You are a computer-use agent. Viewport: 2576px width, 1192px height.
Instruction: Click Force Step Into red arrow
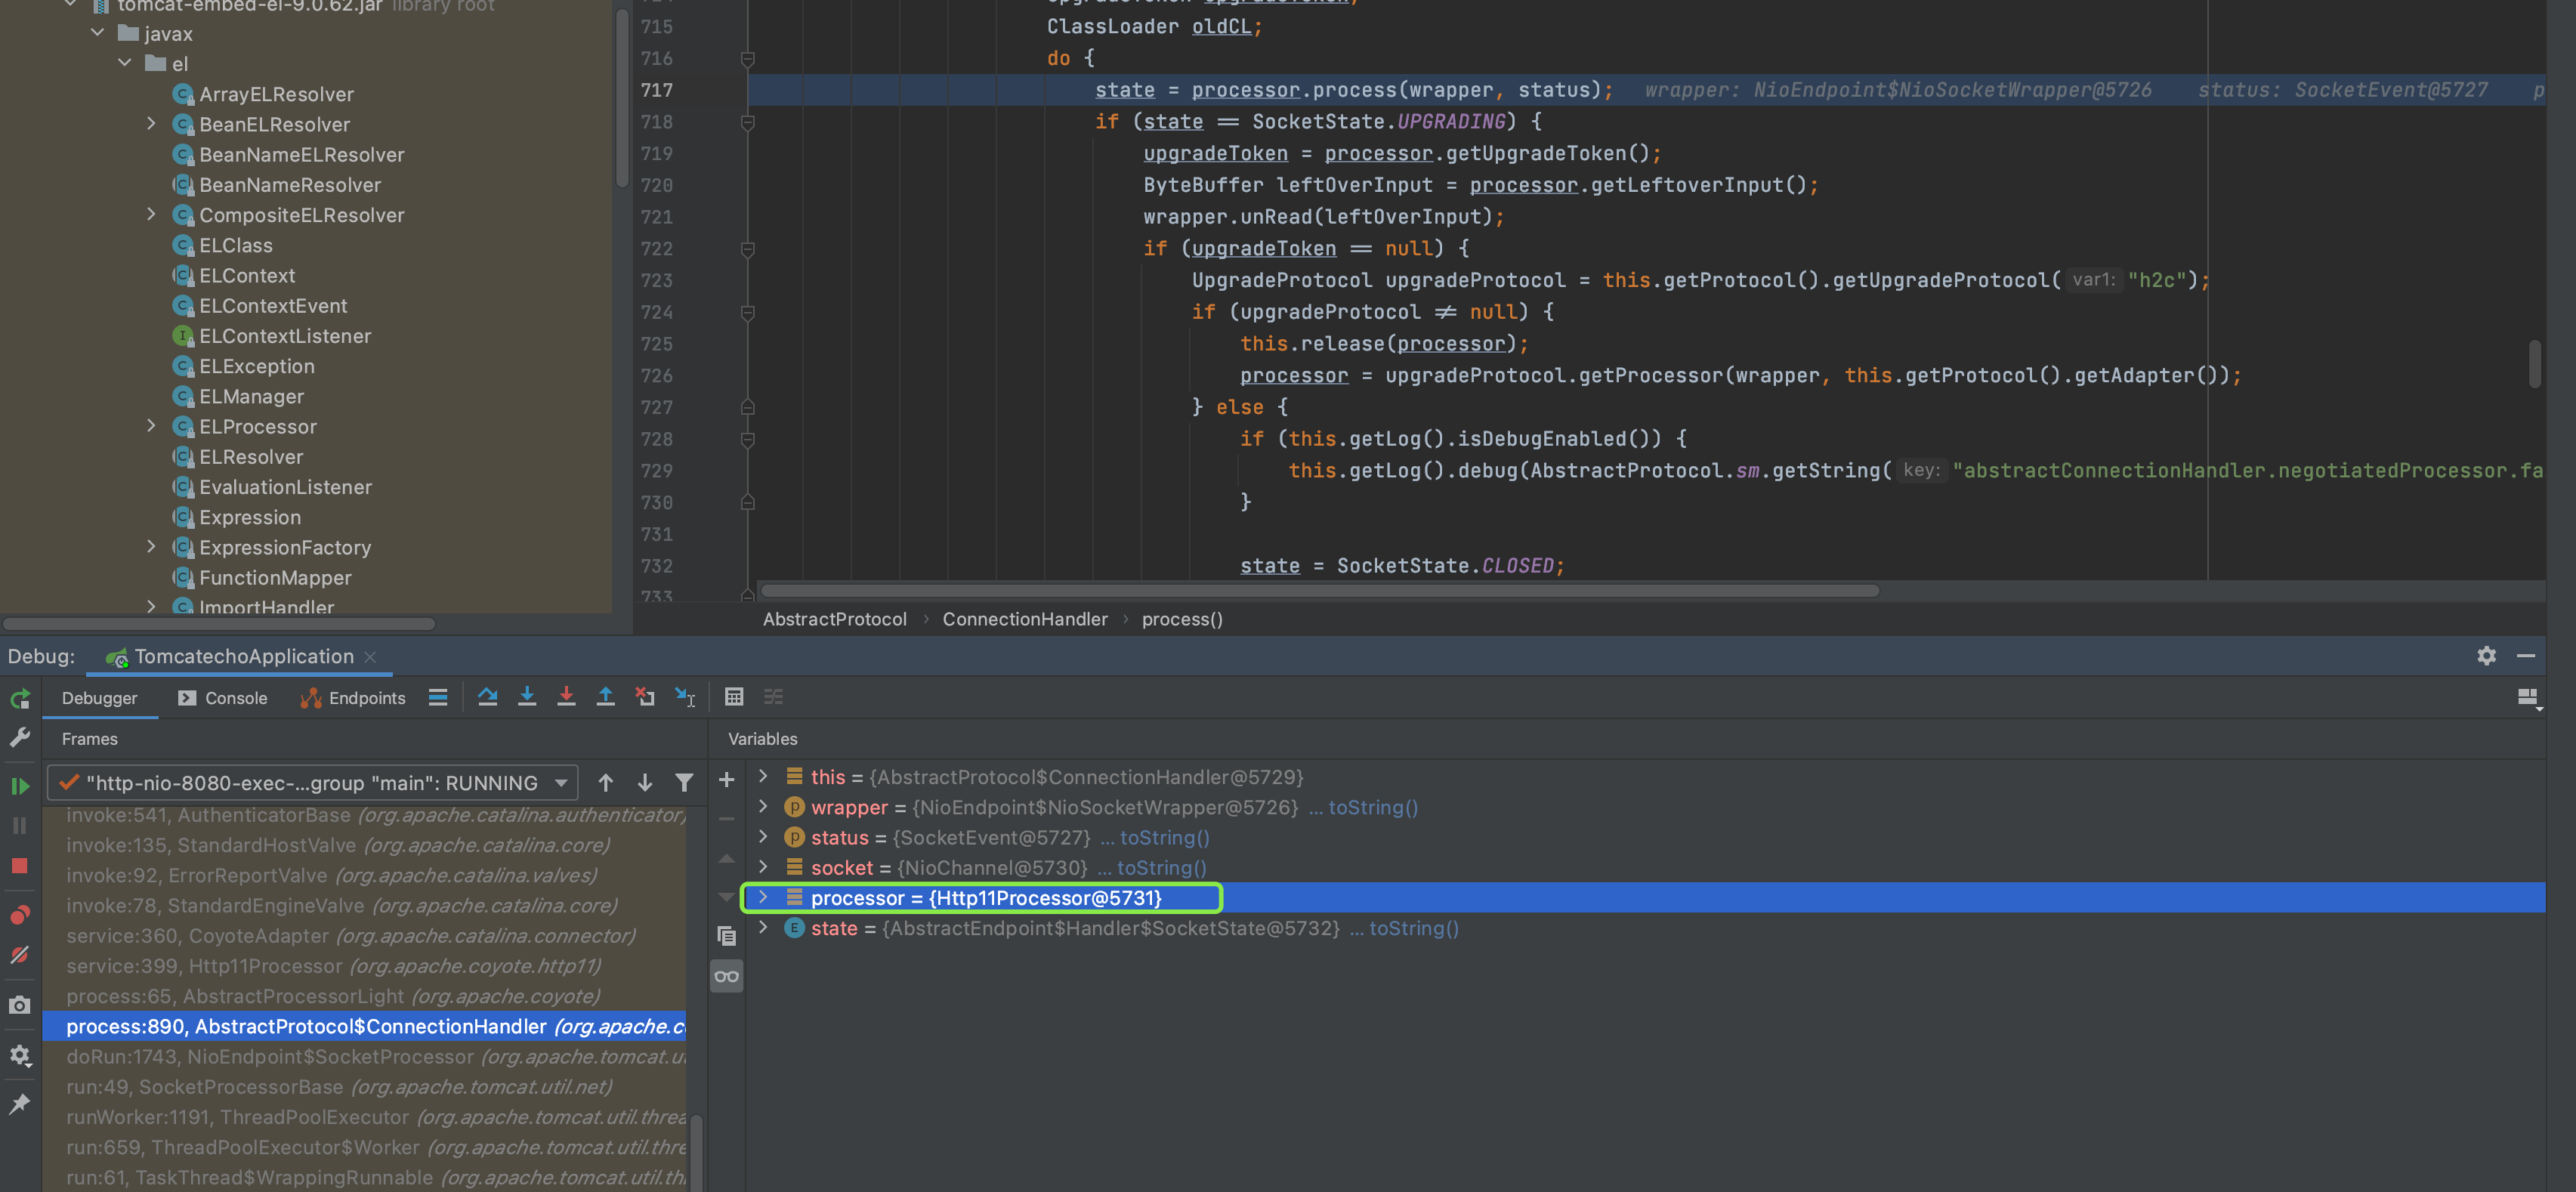[566, 697]
